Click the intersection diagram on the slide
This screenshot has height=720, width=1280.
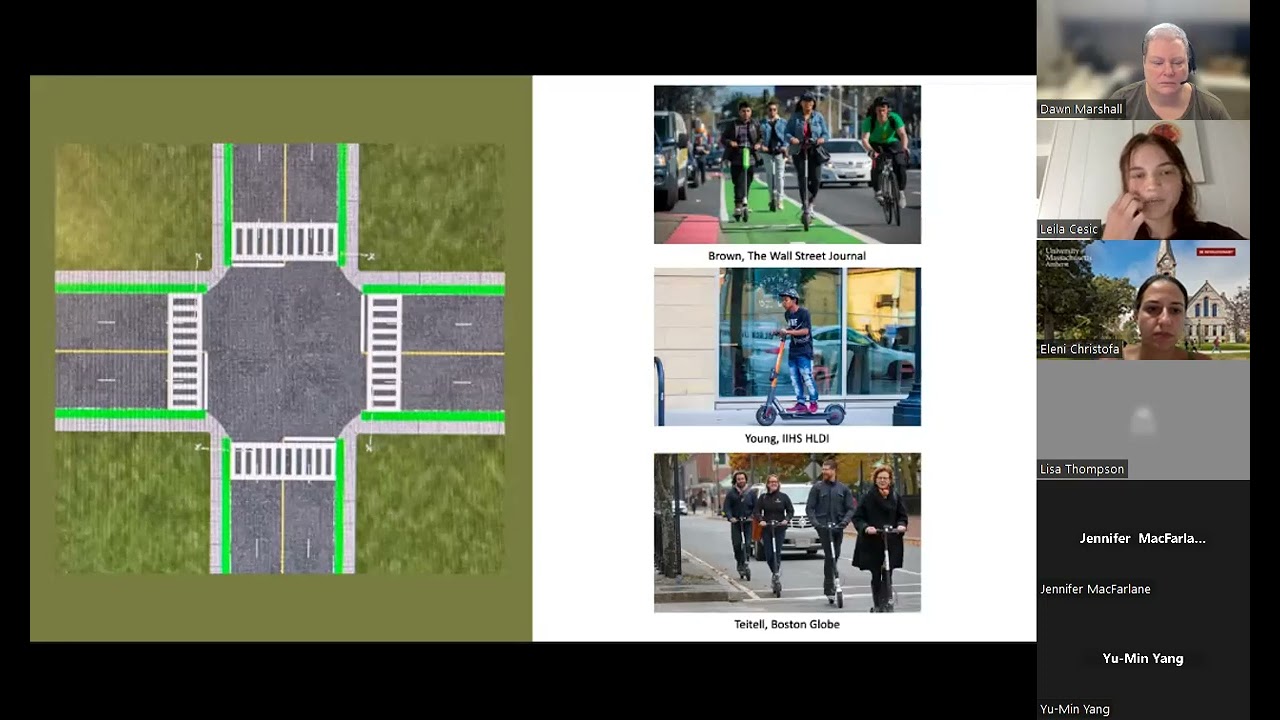pyautogui.click(x=280, y=358)
